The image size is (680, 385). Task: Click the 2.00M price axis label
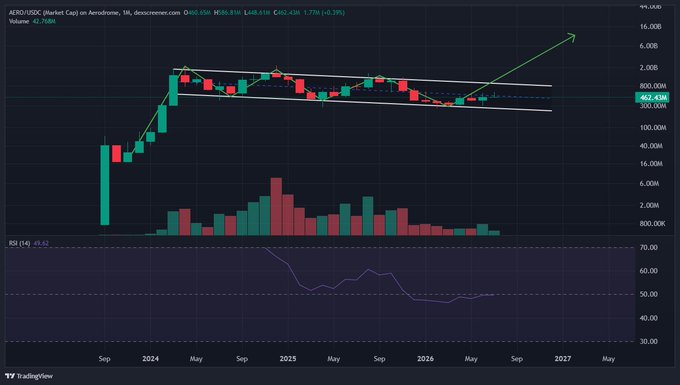[649, 205]
